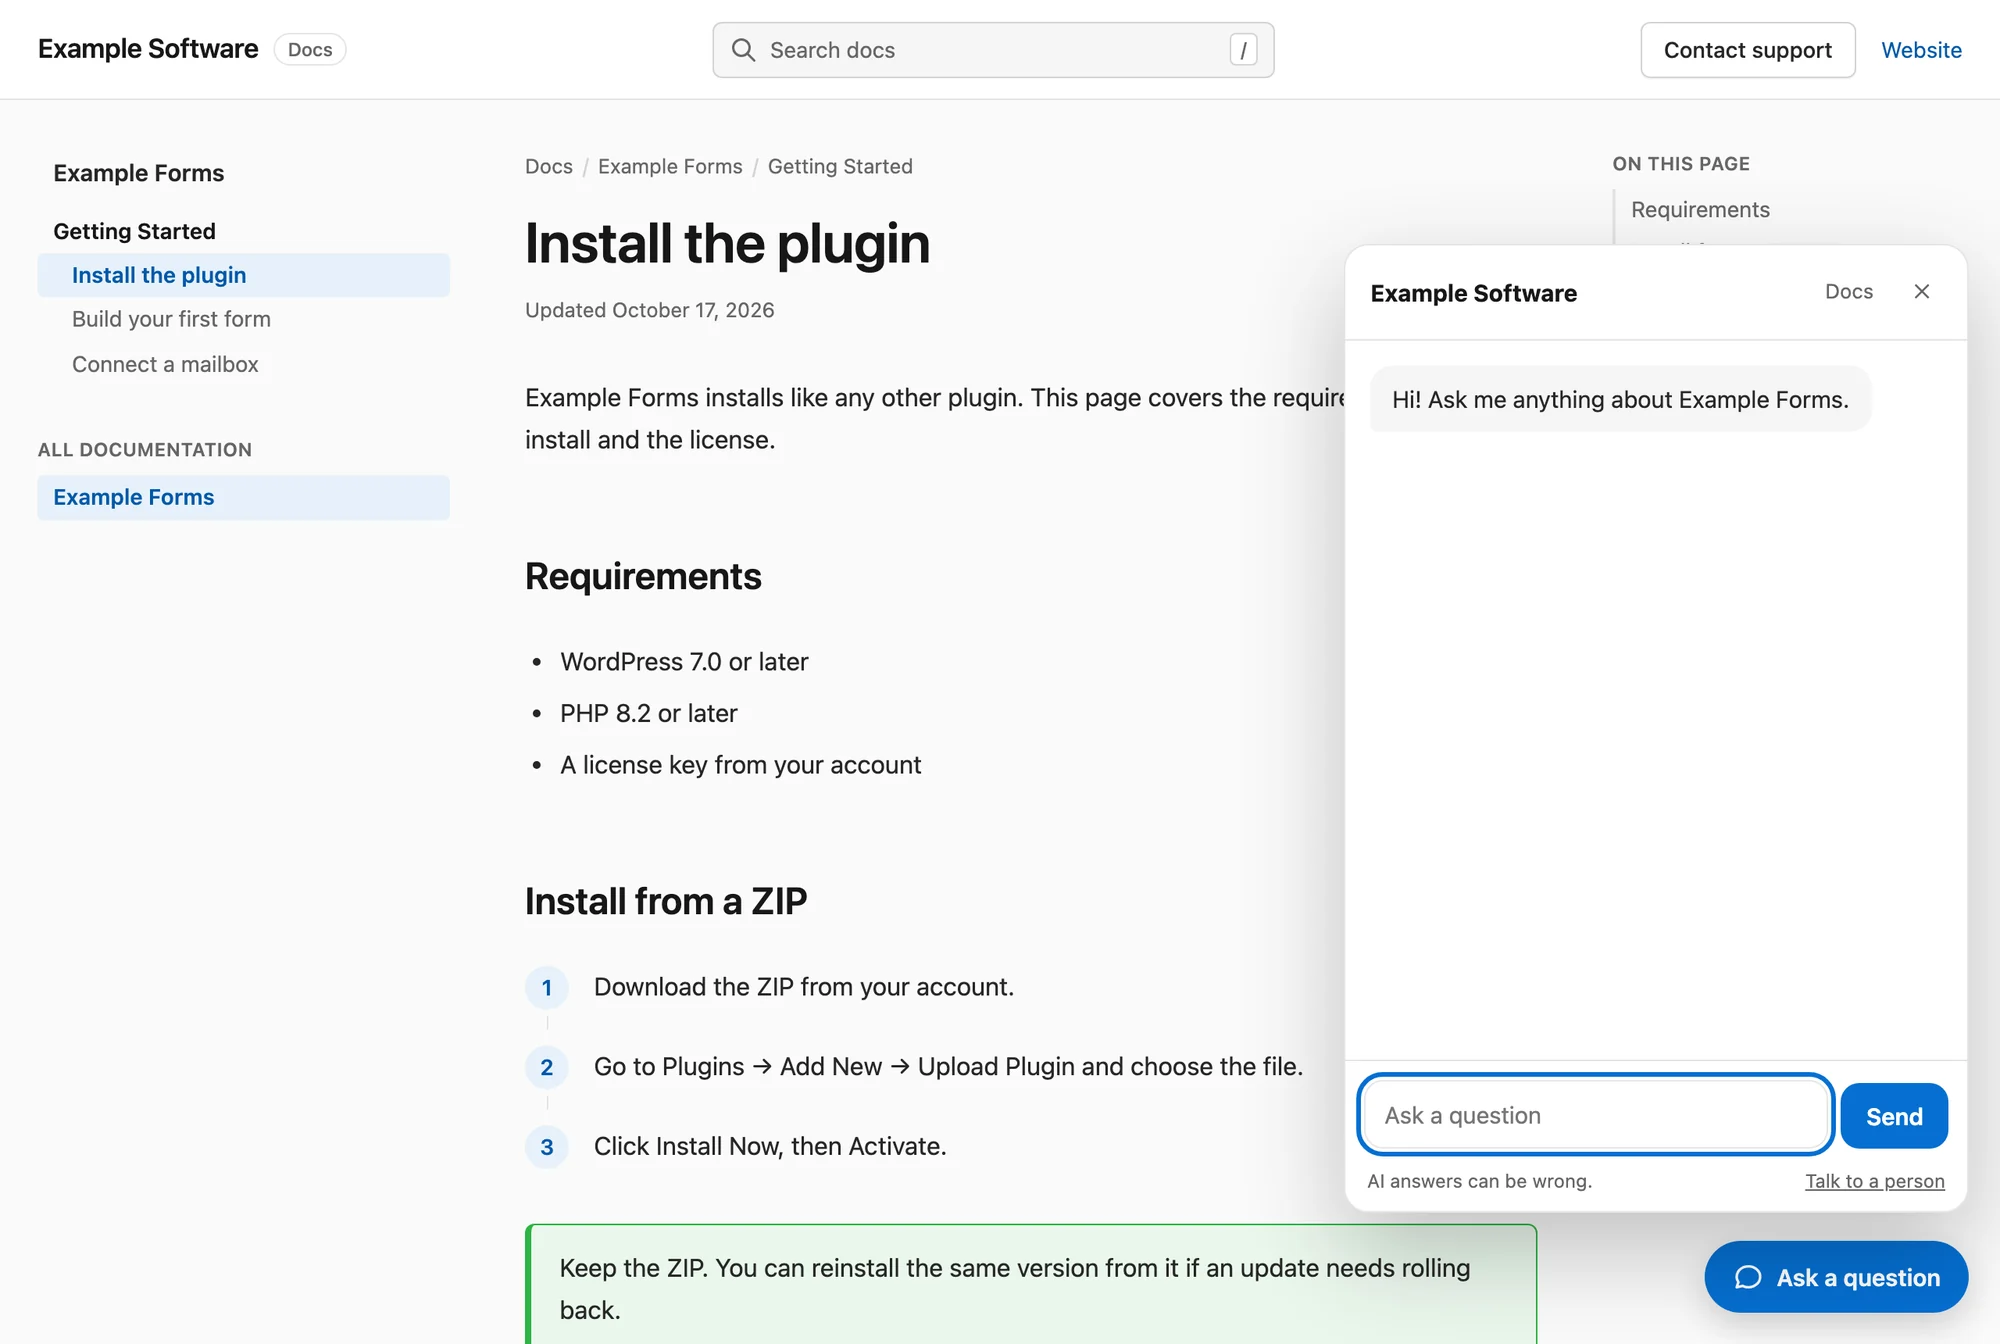
Task: Click the Install the plugin page title
Action: click(728, 243)
